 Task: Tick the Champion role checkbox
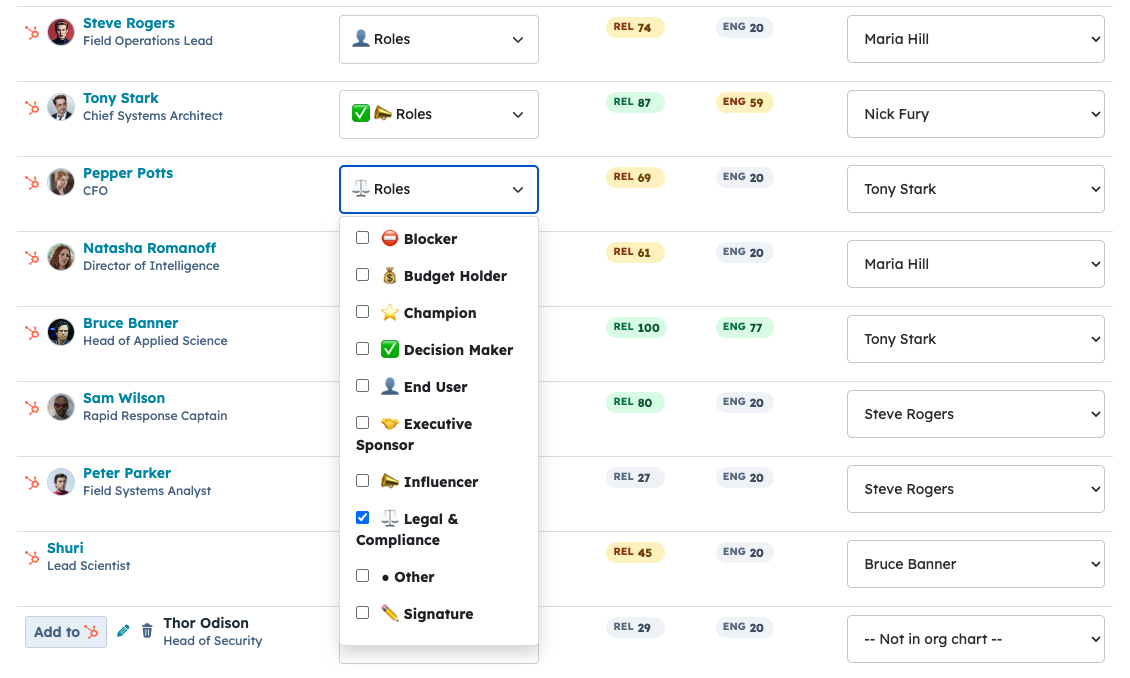(x=362, y=312)
